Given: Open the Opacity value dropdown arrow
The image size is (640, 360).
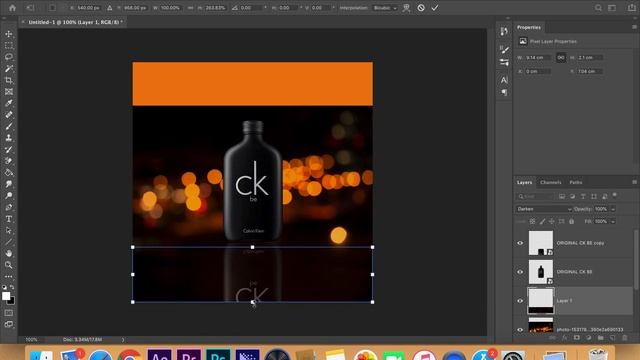Looking at the screenshot, I should (x=613, y=209).
